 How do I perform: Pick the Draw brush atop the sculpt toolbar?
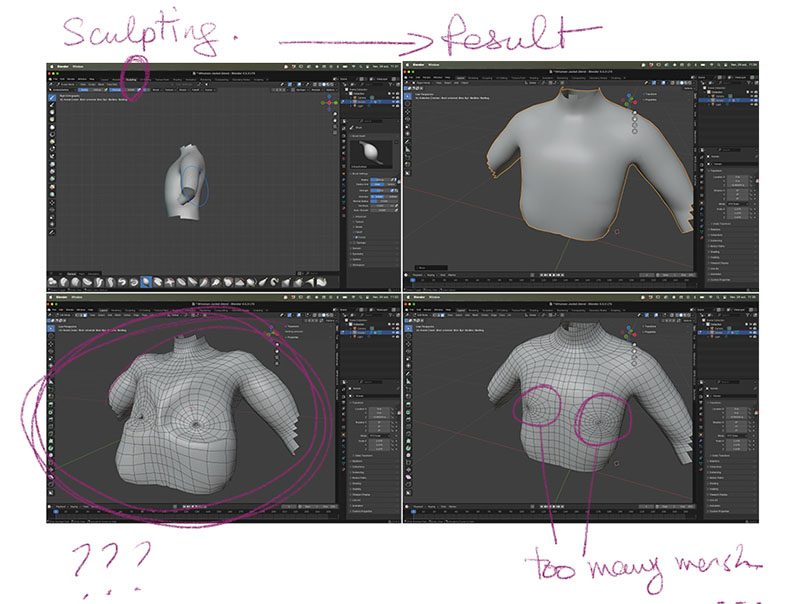[x=52, y=99]
